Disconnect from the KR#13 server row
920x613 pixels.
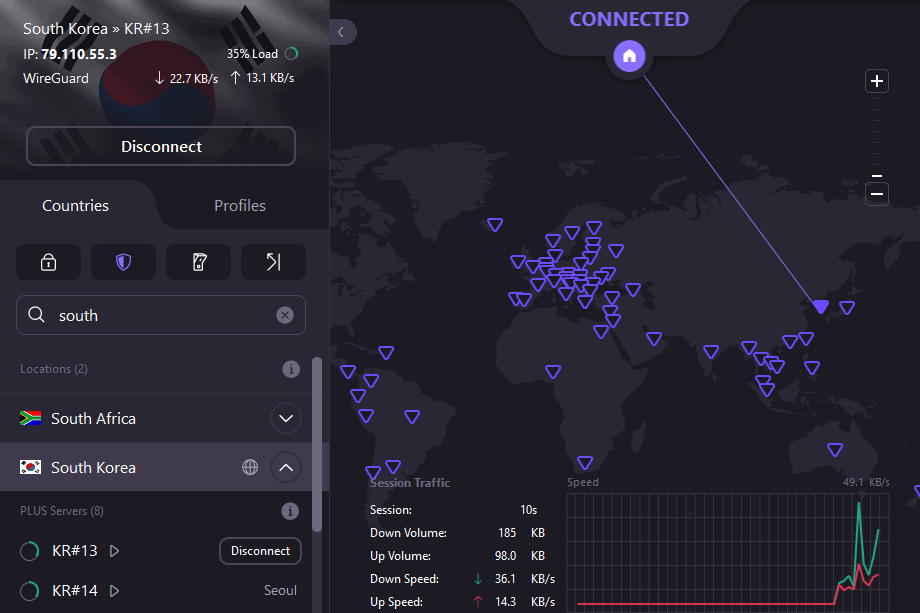tap(260, 551)
